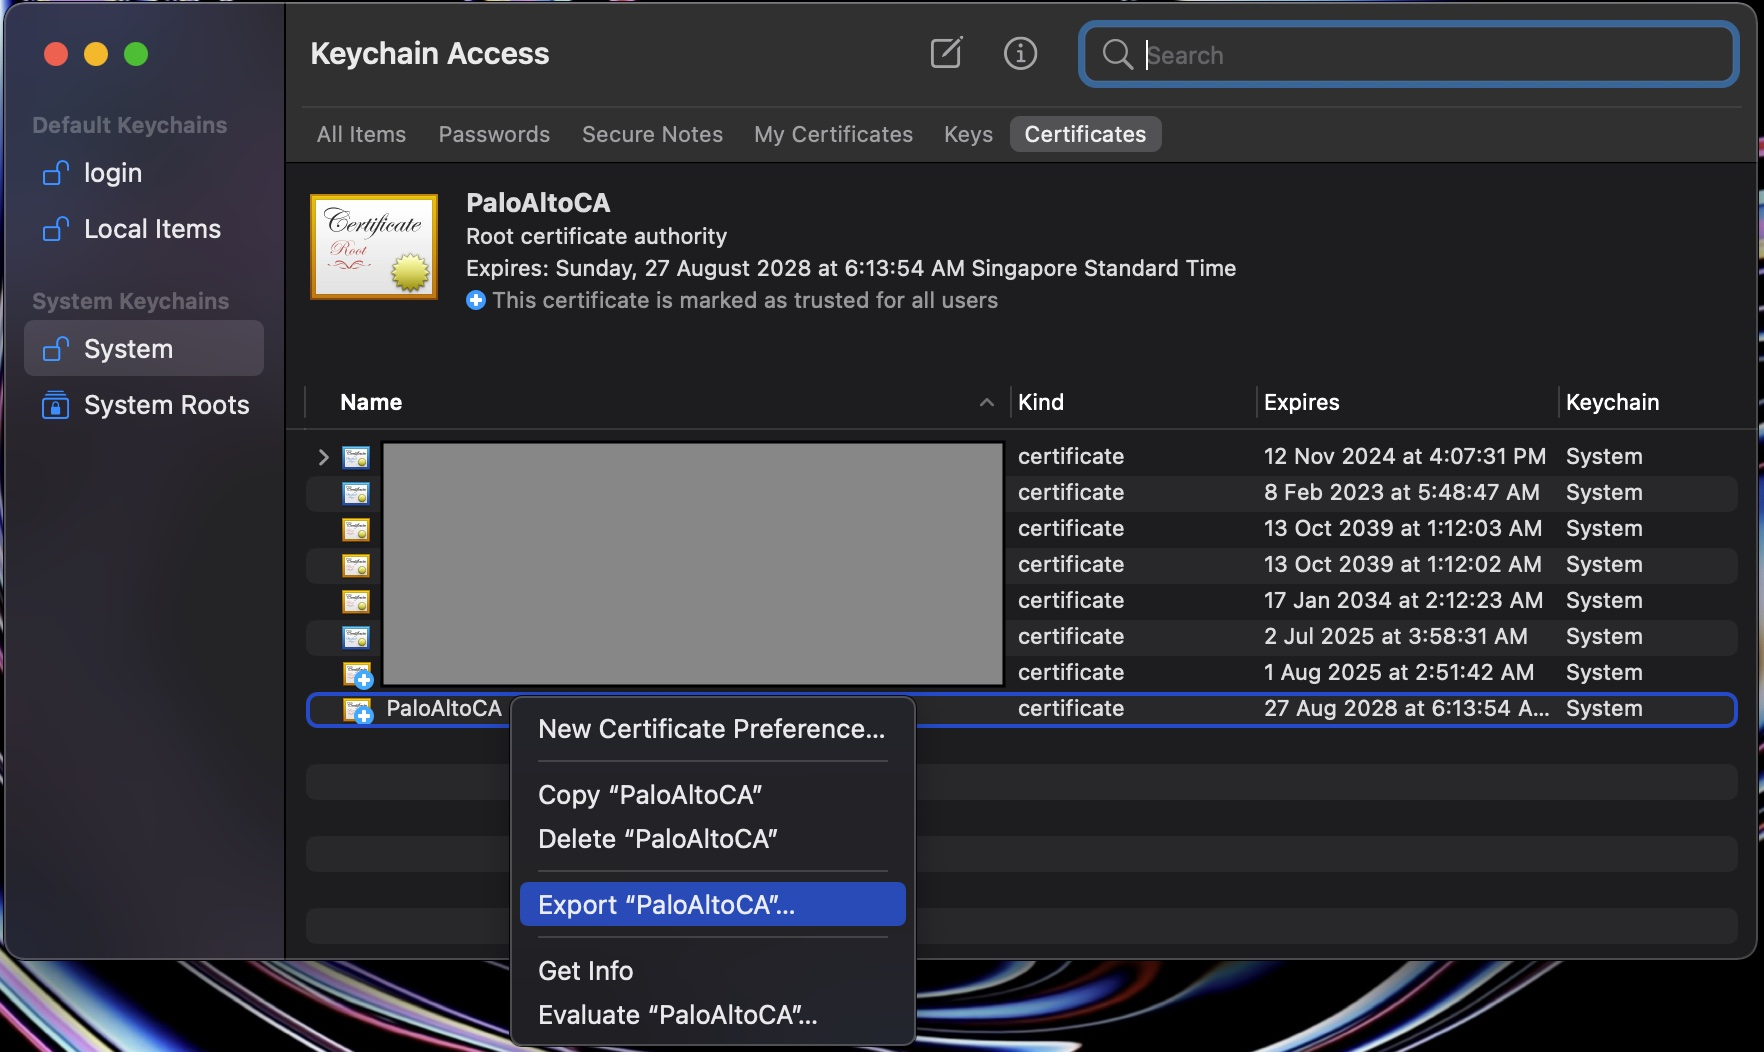This screenshot has width=1764, height=1052.
Task: Select Delete "PaloAltoCA" menu item
Action: 658,839
